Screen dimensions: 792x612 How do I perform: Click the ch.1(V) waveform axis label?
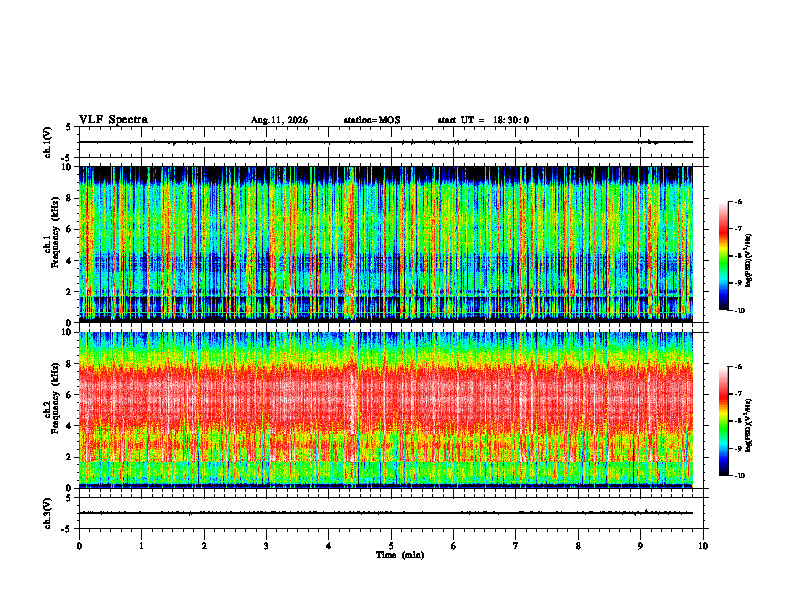click(47, 142)
